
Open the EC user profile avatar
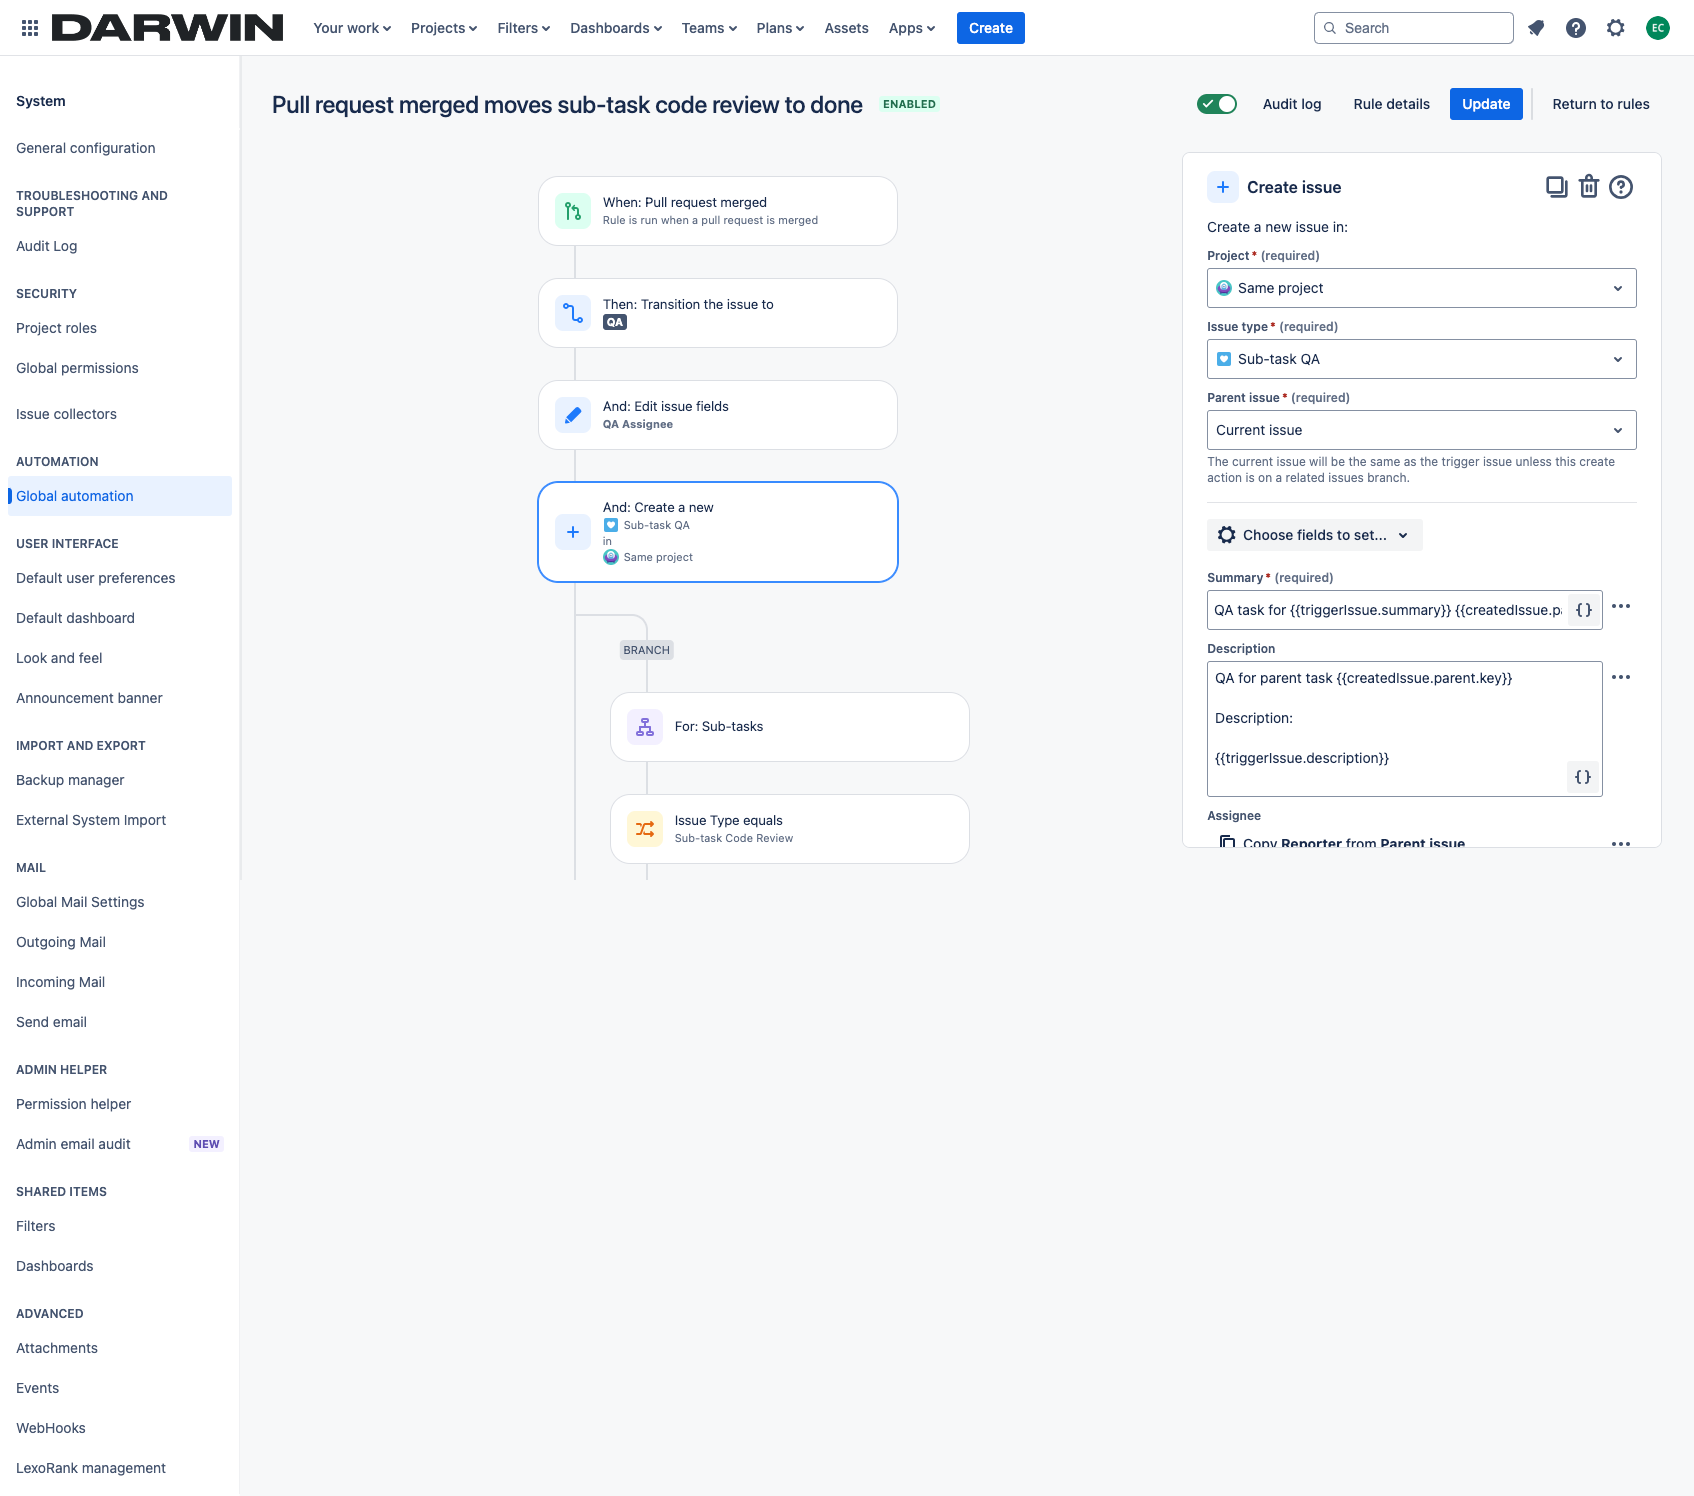pyautogui.click(x=1658, y=28)
